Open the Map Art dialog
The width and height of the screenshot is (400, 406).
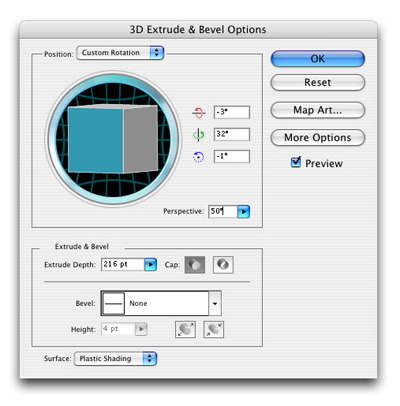tap(318, 110)
